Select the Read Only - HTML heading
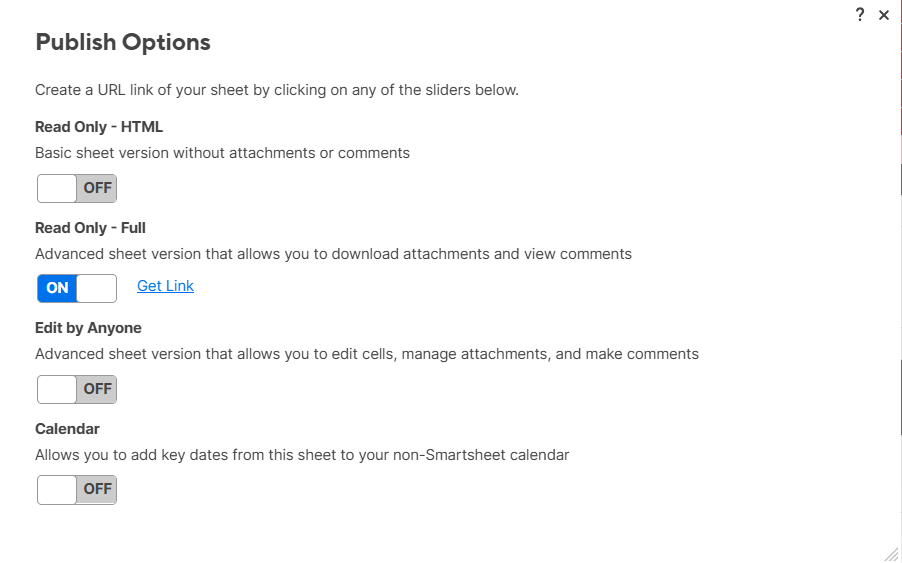Image resolution: width=902 pixels, height=563 pixels. [99, 127]
